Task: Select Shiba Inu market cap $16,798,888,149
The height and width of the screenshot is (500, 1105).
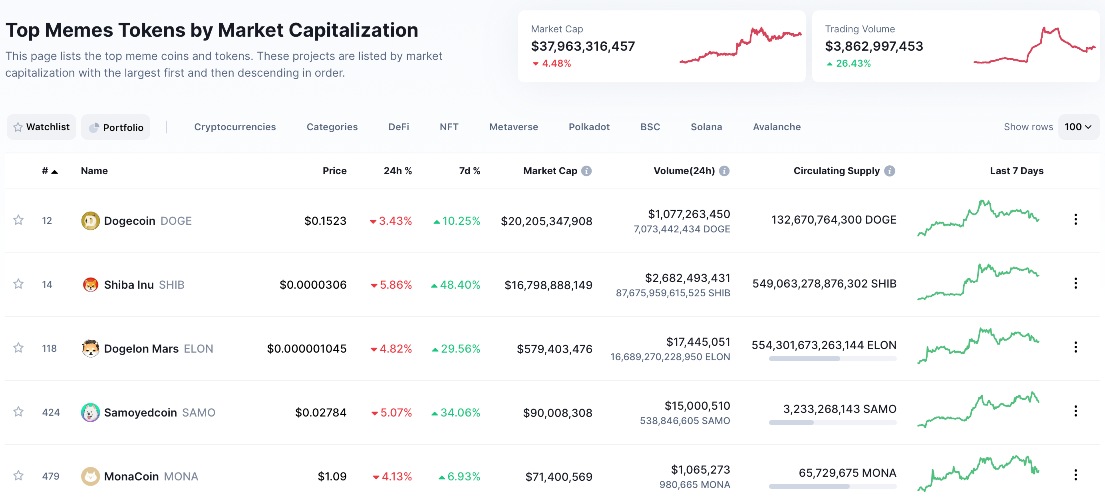Action: [x=548, y=285]
